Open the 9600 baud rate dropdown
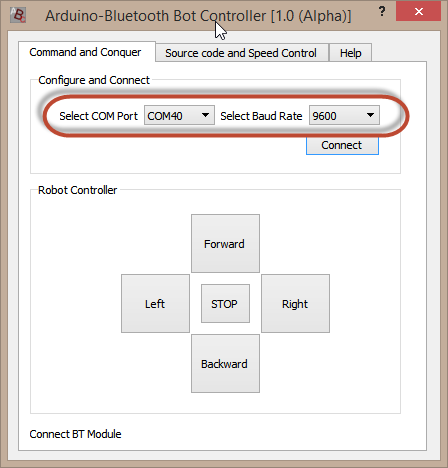The image size is (448, 468). click(344, 115)
